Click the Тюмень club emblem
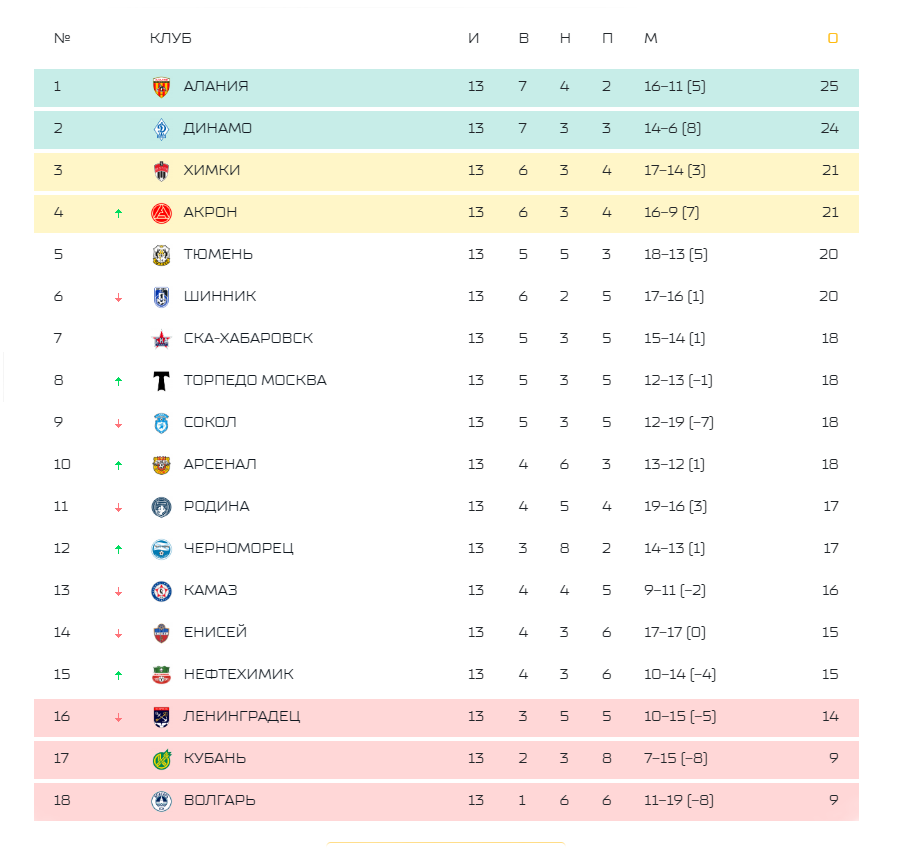This screenshot has width=902, height=849. (x=161, y=255)
